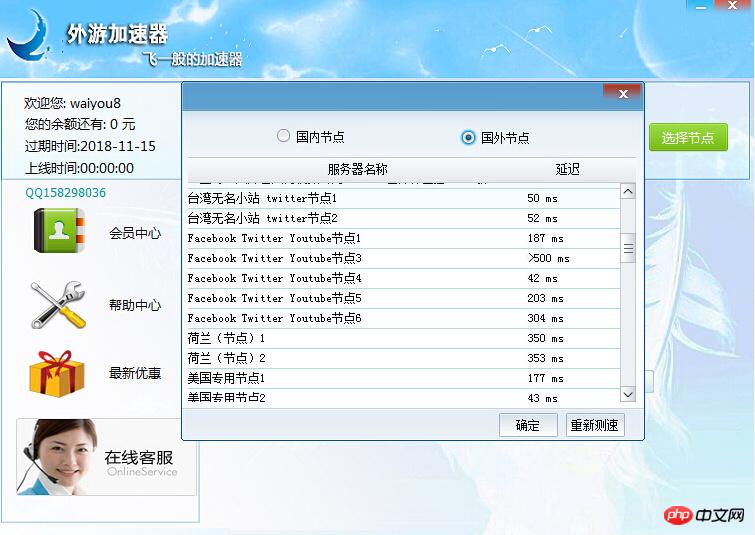Screen dimensions: 755x535
Task: Click the scroll up arrow of node list
Action: 627,192
